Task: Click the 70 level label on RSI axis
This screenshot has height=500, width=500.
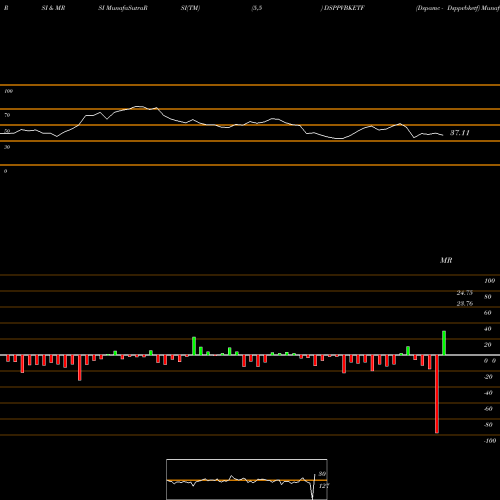Action: pos(7,115)
